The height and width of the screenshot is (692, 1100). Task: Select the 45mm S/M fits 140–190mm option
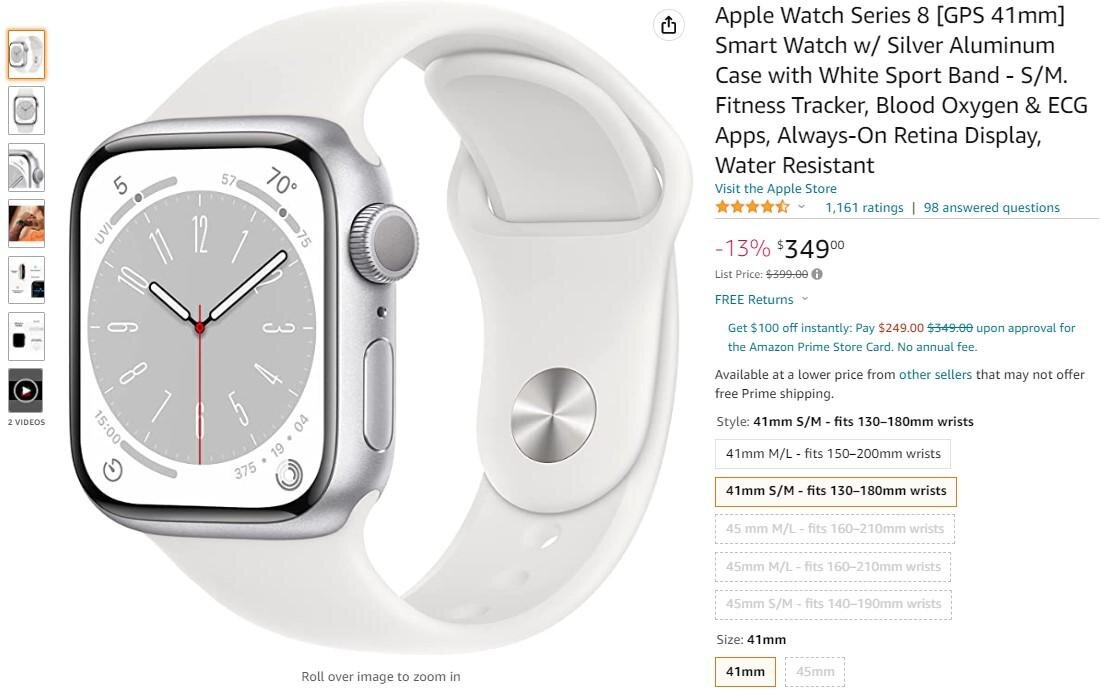833,604
